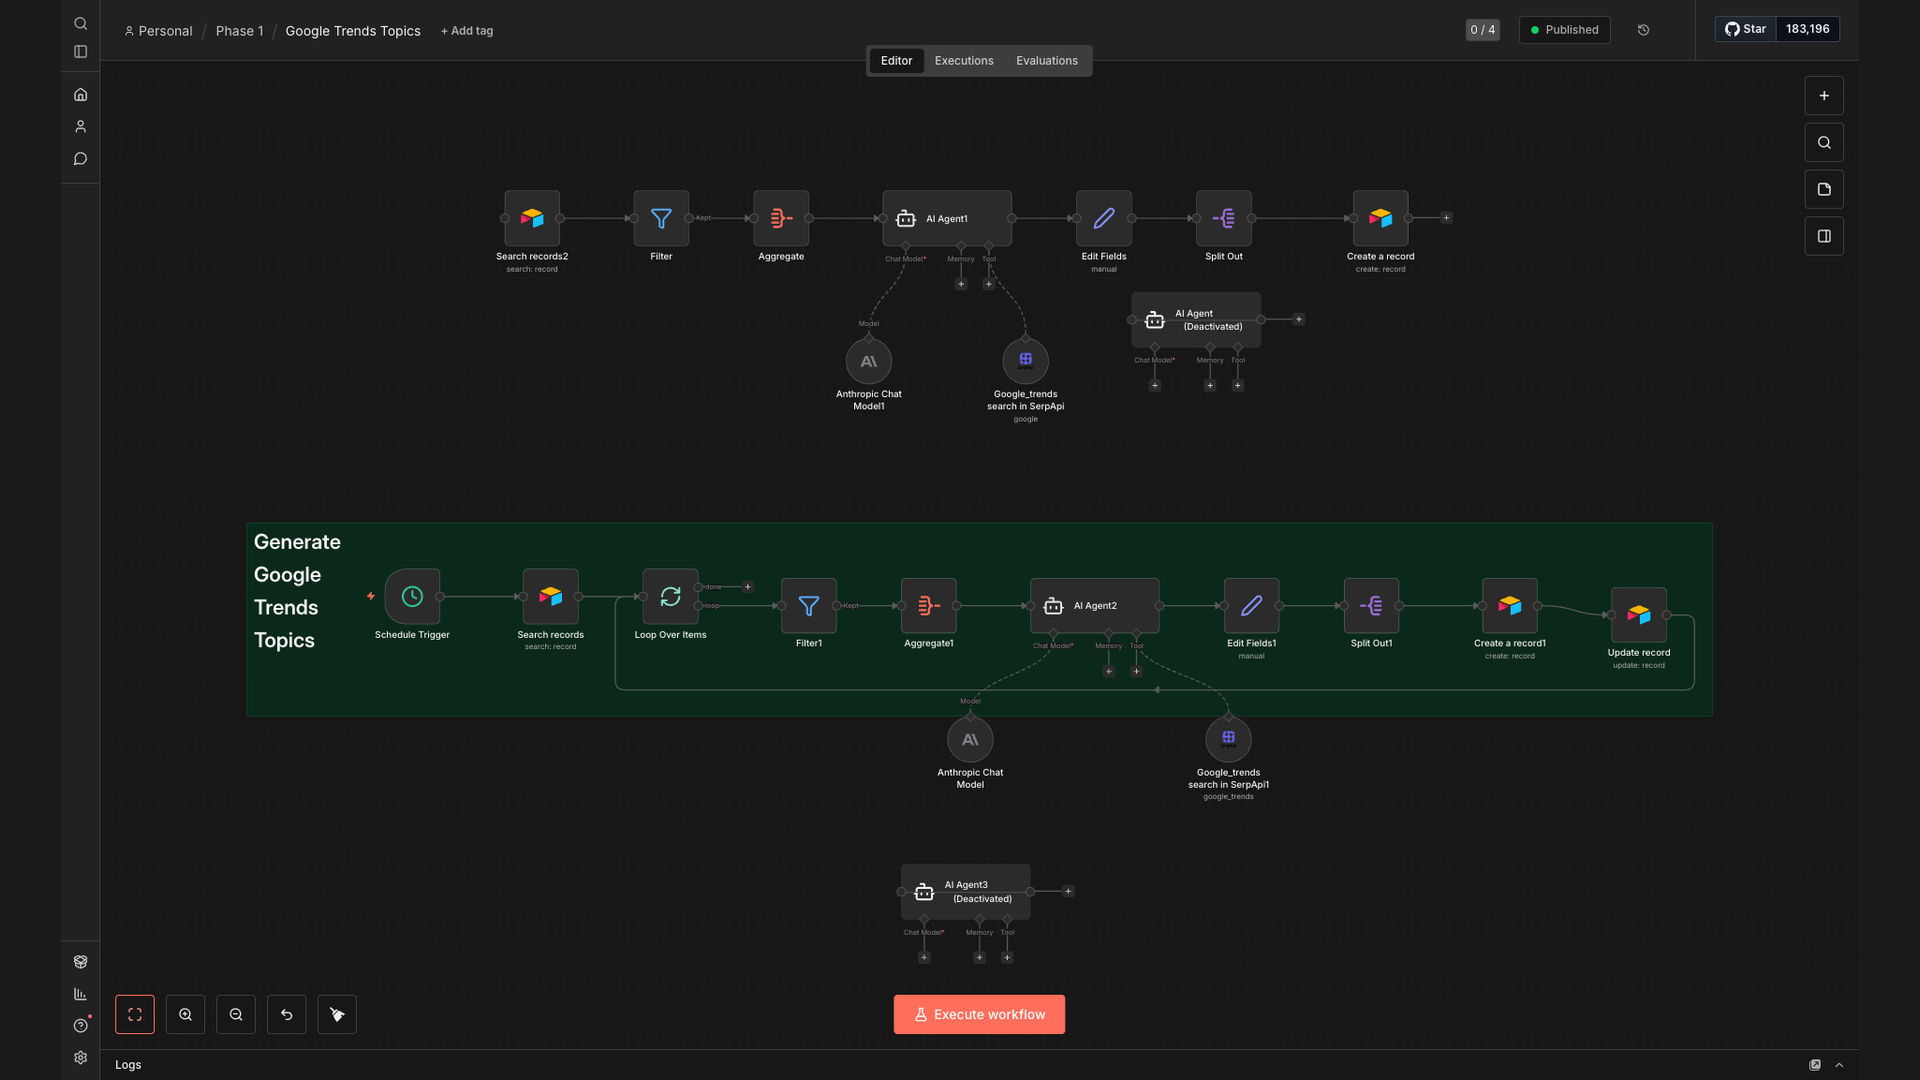
Task: Add node after AI Agent3 output plus
Action: click(1068, 891)
